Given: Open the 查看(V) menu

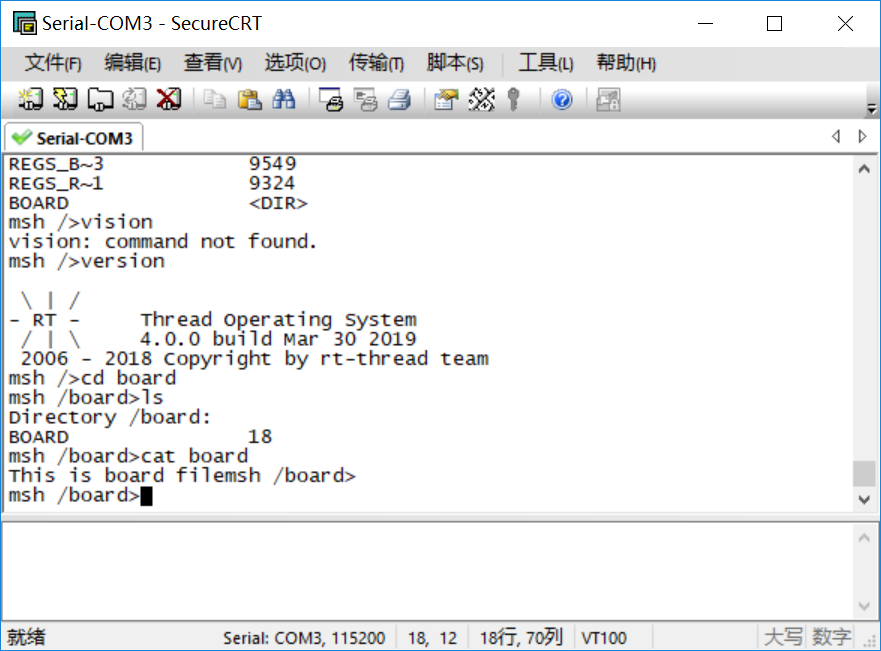Looking at the screenshot, I should click(213, 63).
